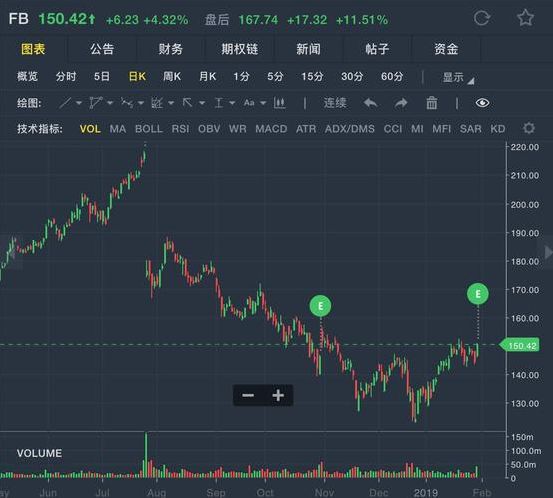Enable the MACD indicator
This screenshot has height=498, width=553.
point(271,129)
